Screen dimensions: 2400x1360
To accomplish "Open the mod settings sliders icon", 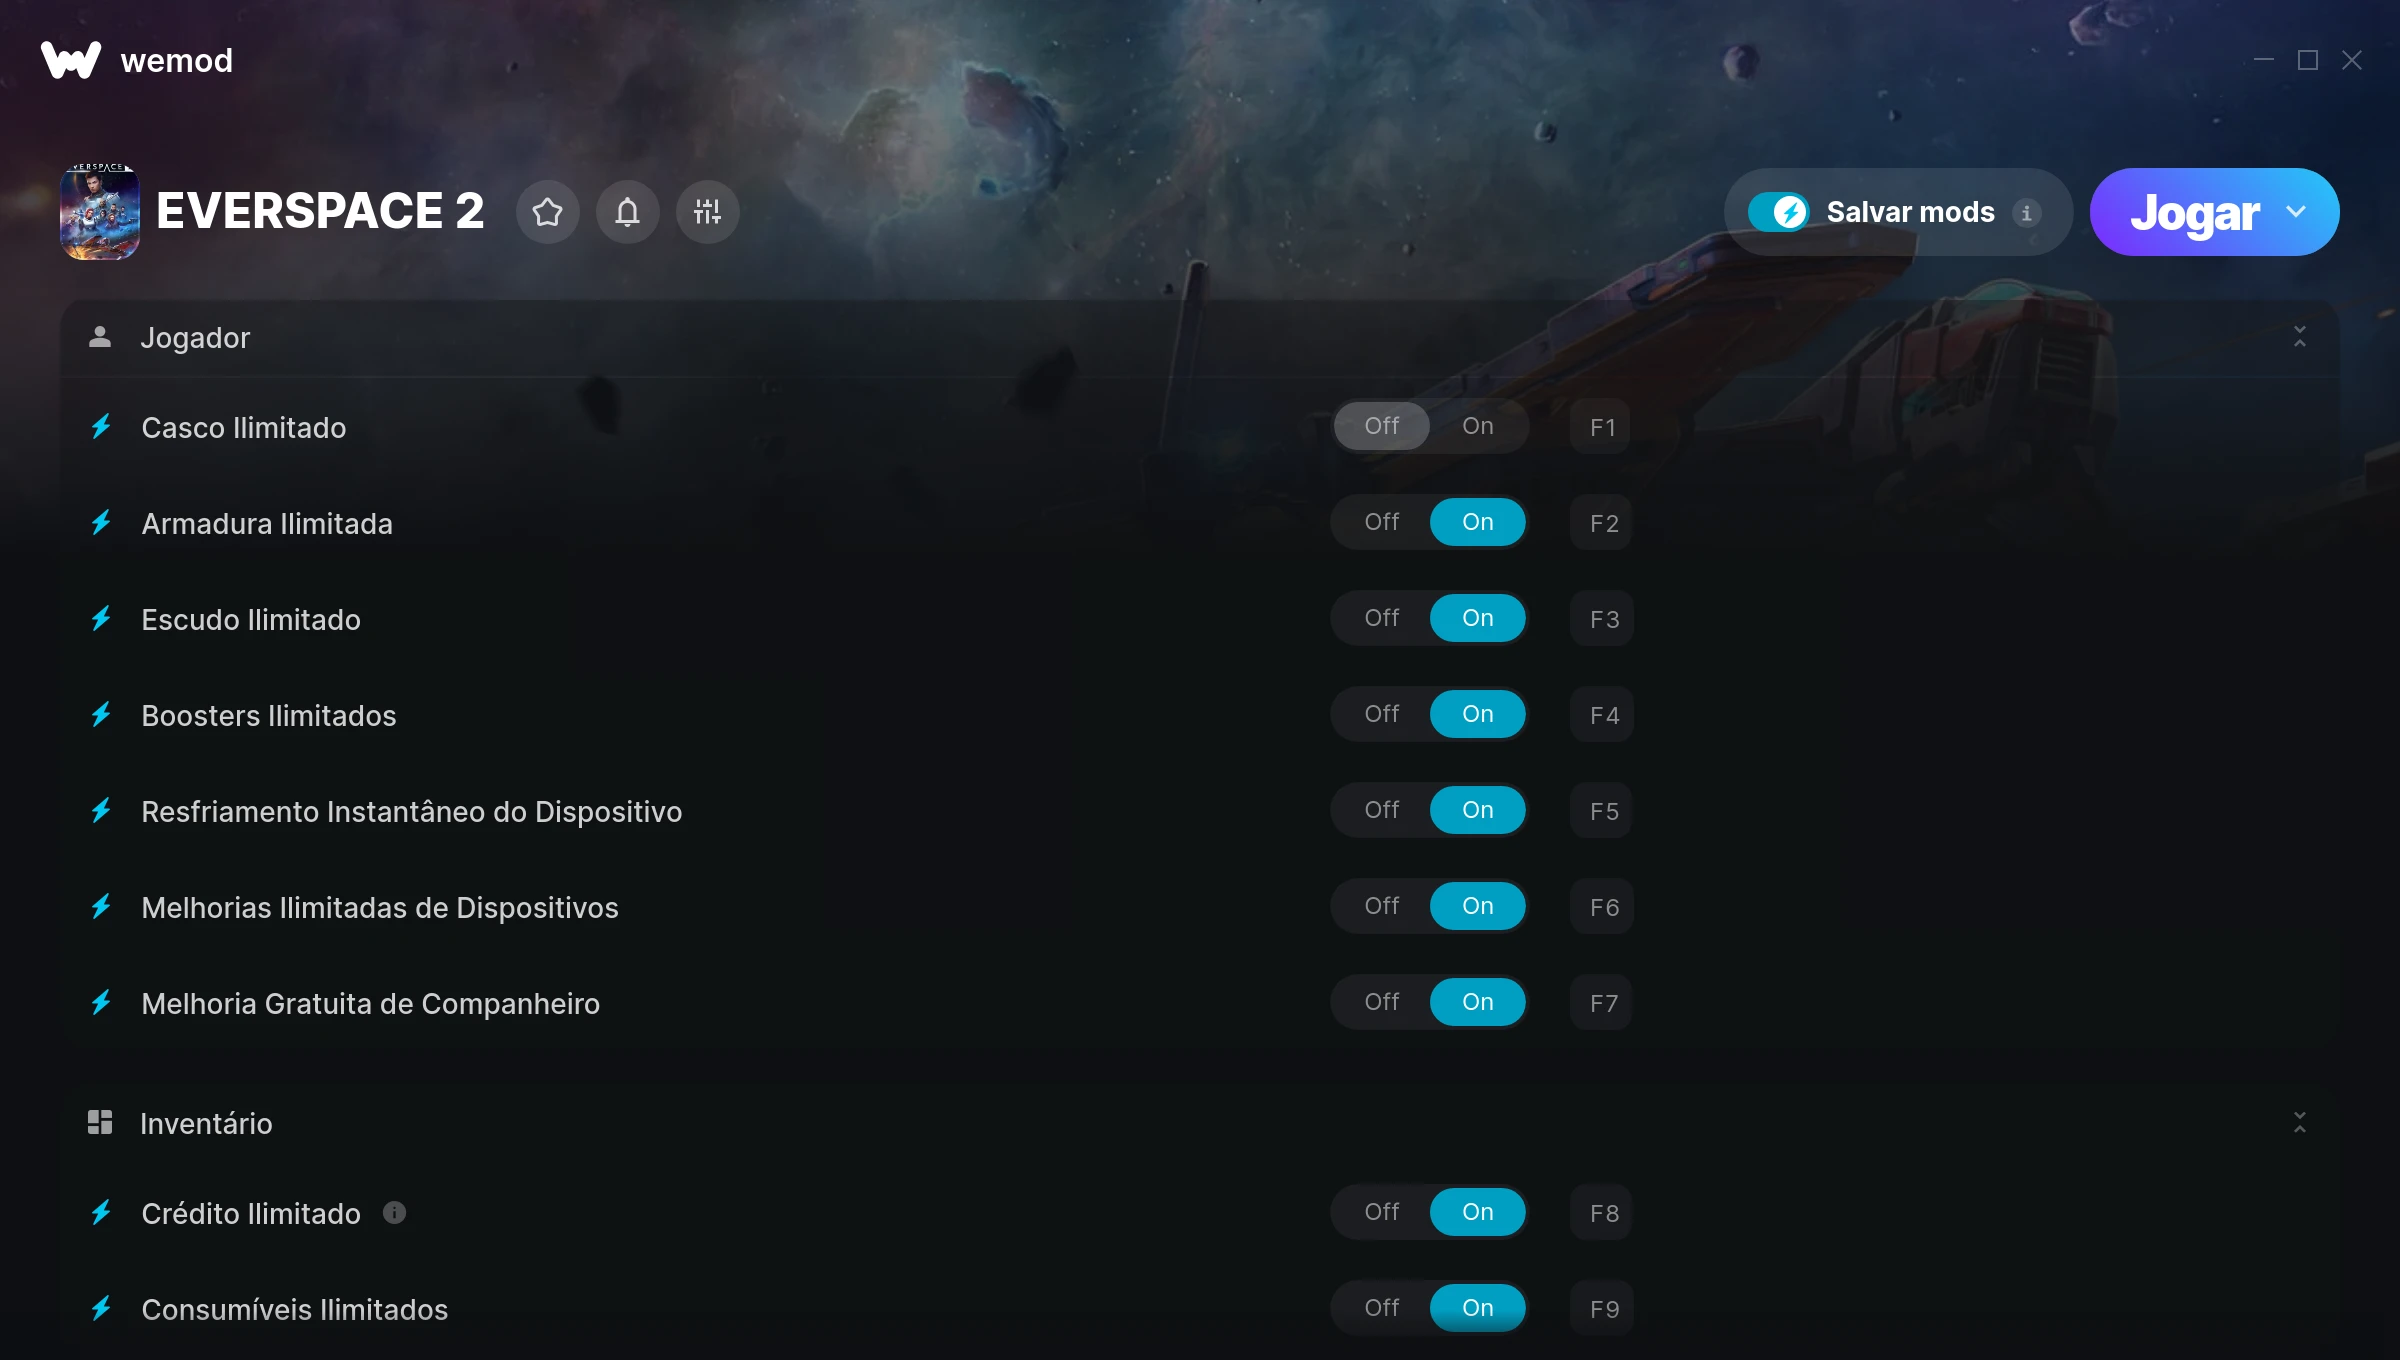I will coord(707,212).
